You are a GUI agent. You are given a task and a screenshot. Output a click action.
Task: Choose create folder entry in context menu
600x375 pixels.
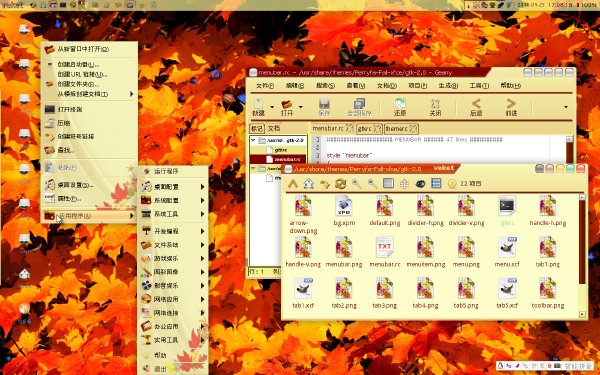[89, 84]
